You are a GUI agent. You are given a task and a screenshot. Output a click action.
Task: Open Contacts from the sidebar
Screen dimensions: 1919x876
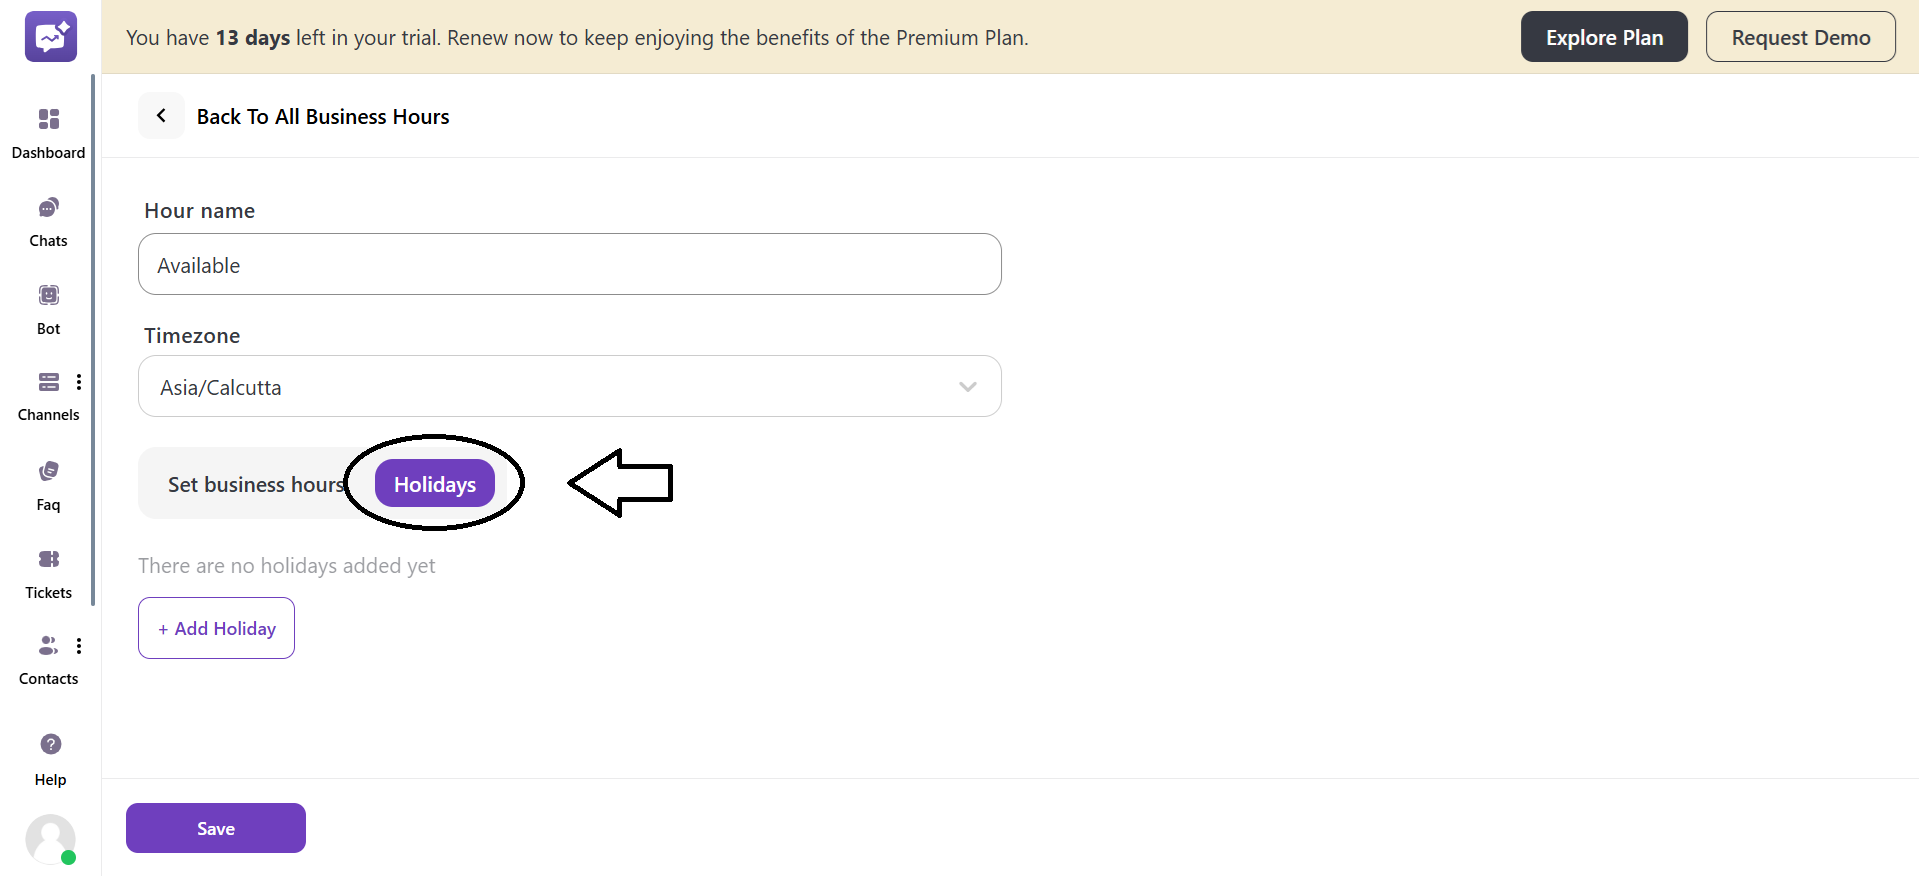coord(47,646)
